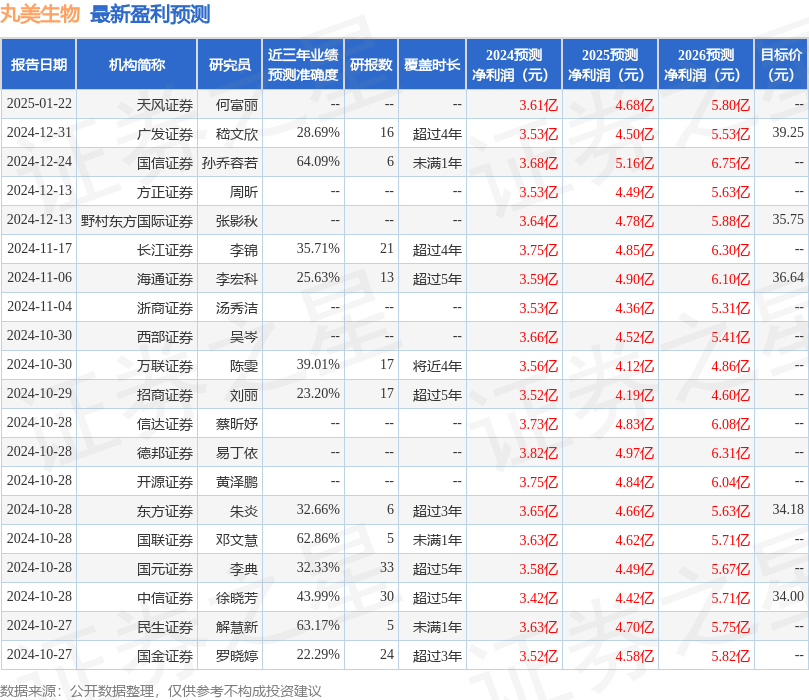Click the 研究员 column header
This screenshot has height=700, width=809.
point(229,62)
